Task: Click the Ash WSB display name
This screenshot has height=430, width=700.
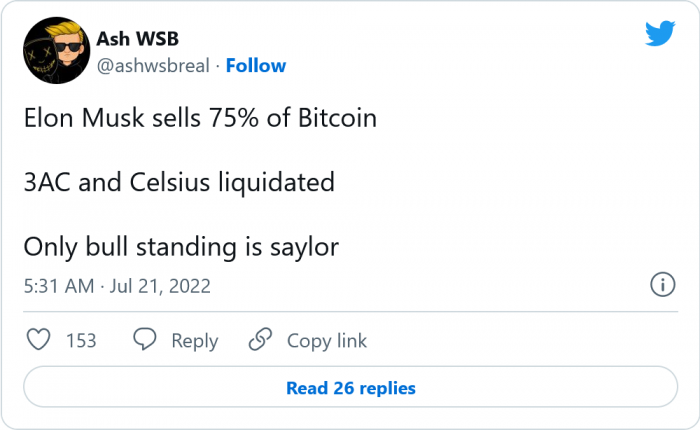Action: [137, 39]
